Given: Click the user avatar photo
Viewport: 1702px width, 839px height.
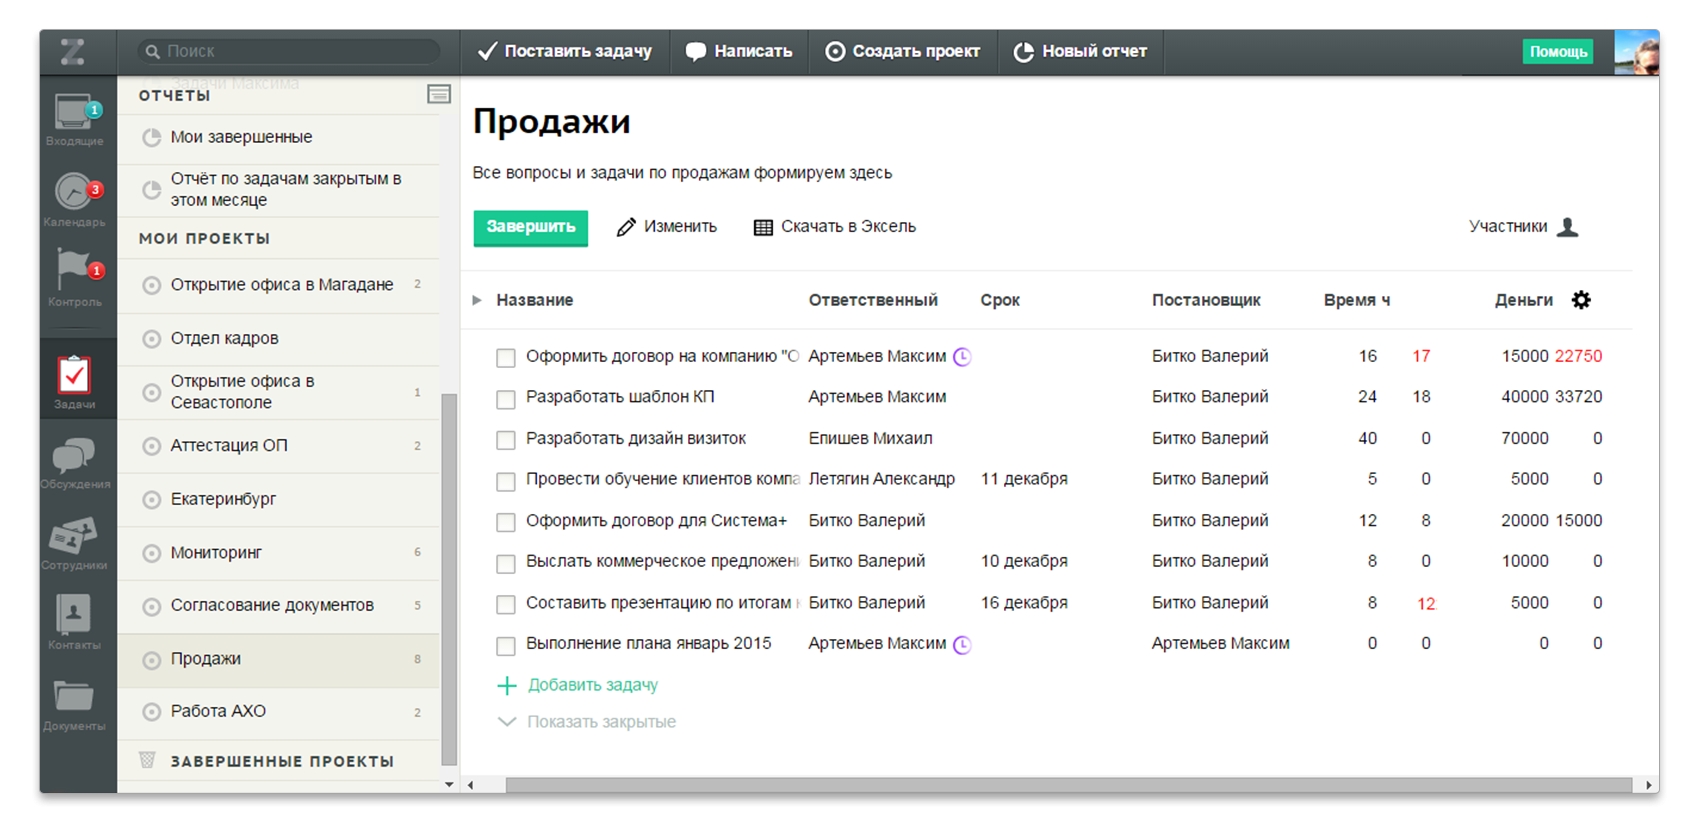Looking at the screenshot, I should click(1637, 52).
